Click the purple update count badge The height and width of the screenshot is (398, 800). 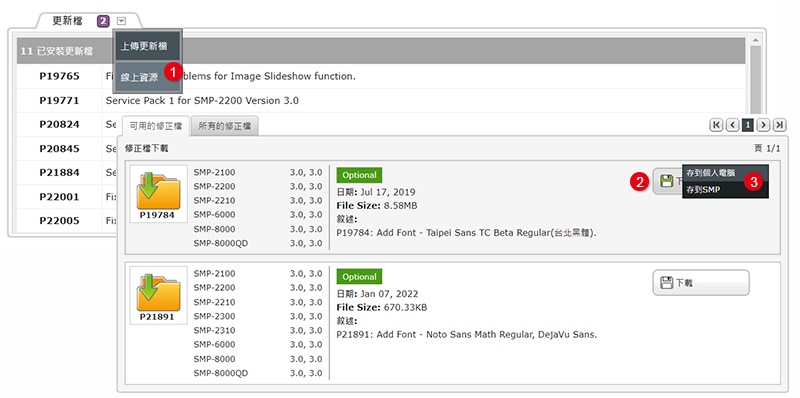[104, 21]
